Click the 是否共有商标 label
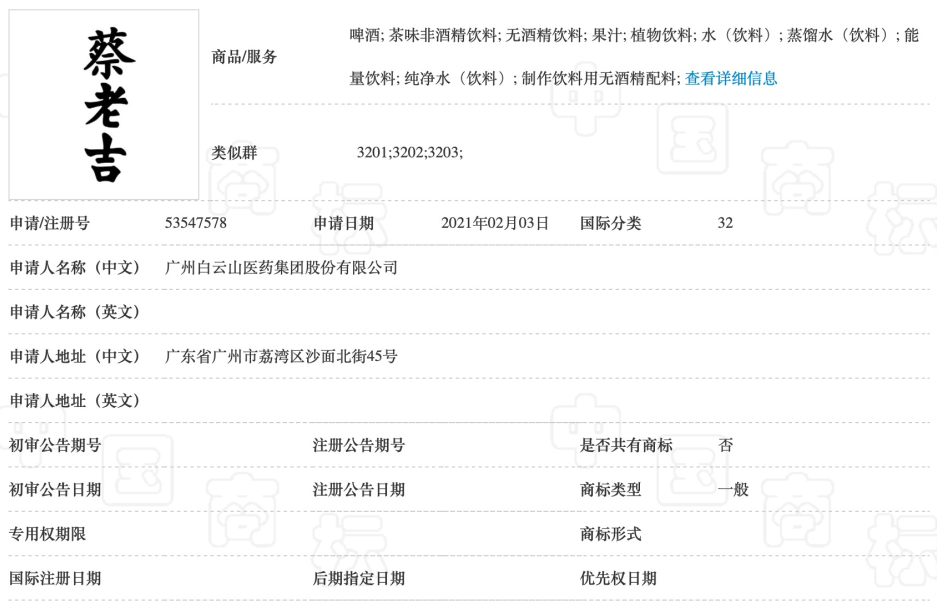 coord(626,445)
